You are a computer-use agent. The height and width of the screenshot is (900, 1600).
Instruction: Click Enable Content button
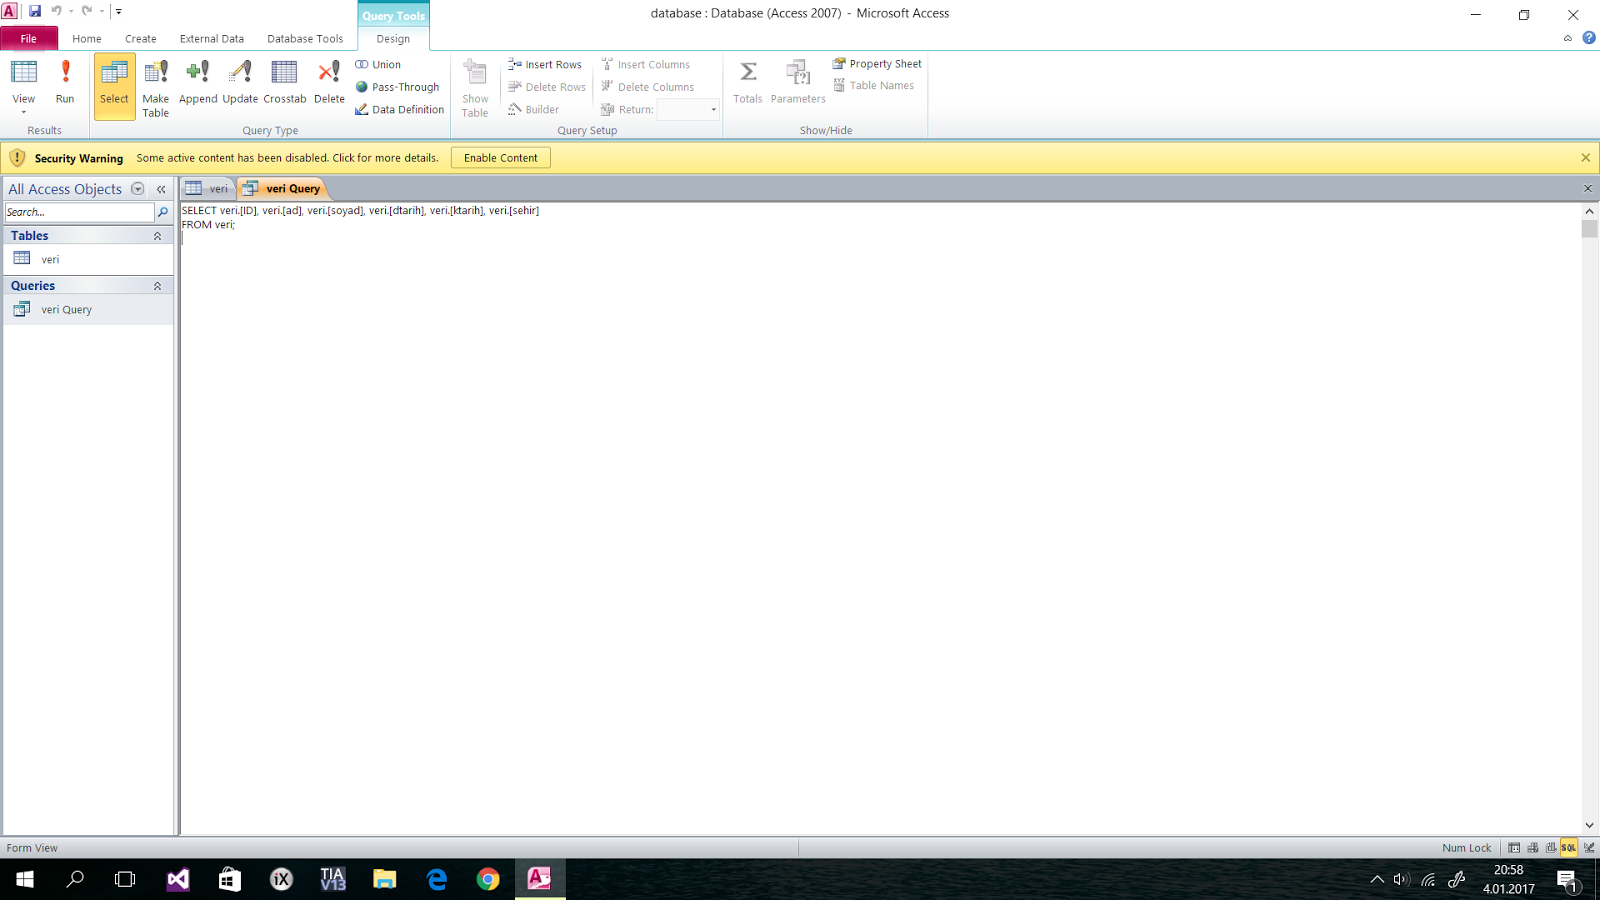click(501, 158)
